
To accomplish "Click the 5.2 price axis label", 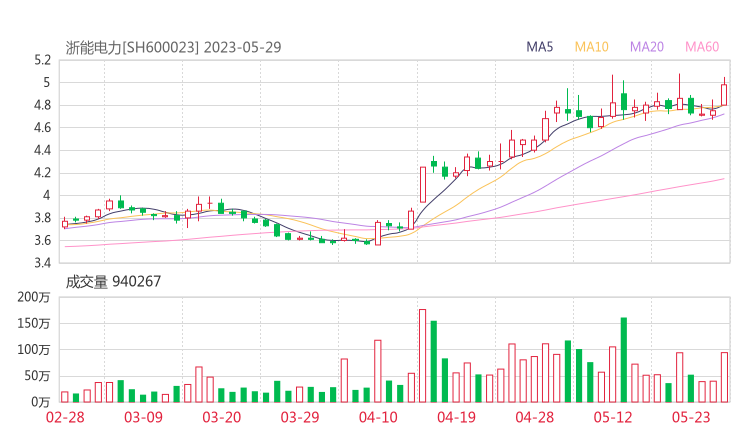I will (42, 60).
